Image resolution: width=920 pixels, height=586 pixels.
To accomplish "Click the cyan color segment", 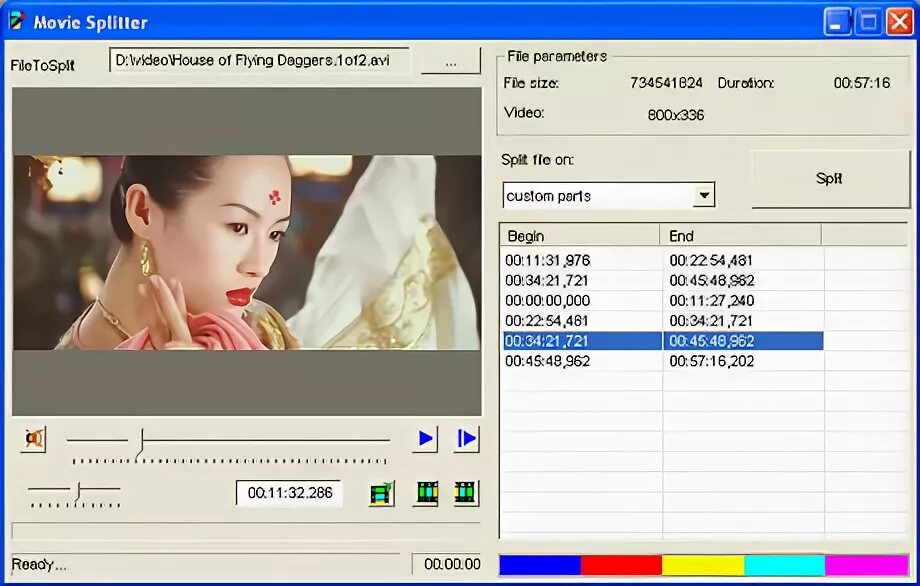I will click(x=784, y=565).
